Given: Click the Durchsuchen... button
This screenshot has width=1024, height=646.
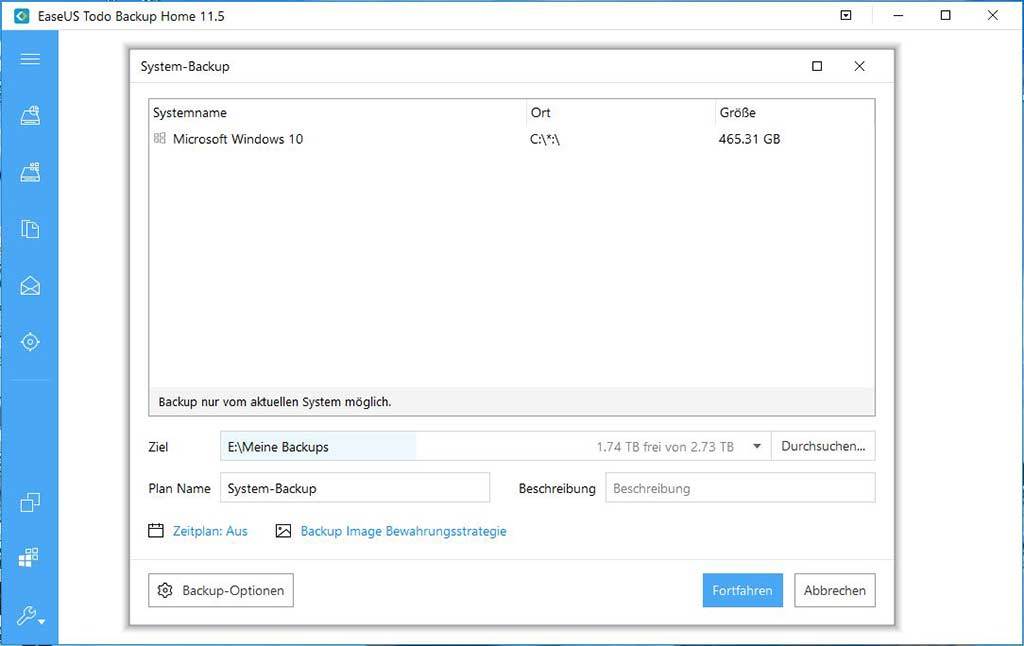Looking at the screenshot, I should click(823, 446).
